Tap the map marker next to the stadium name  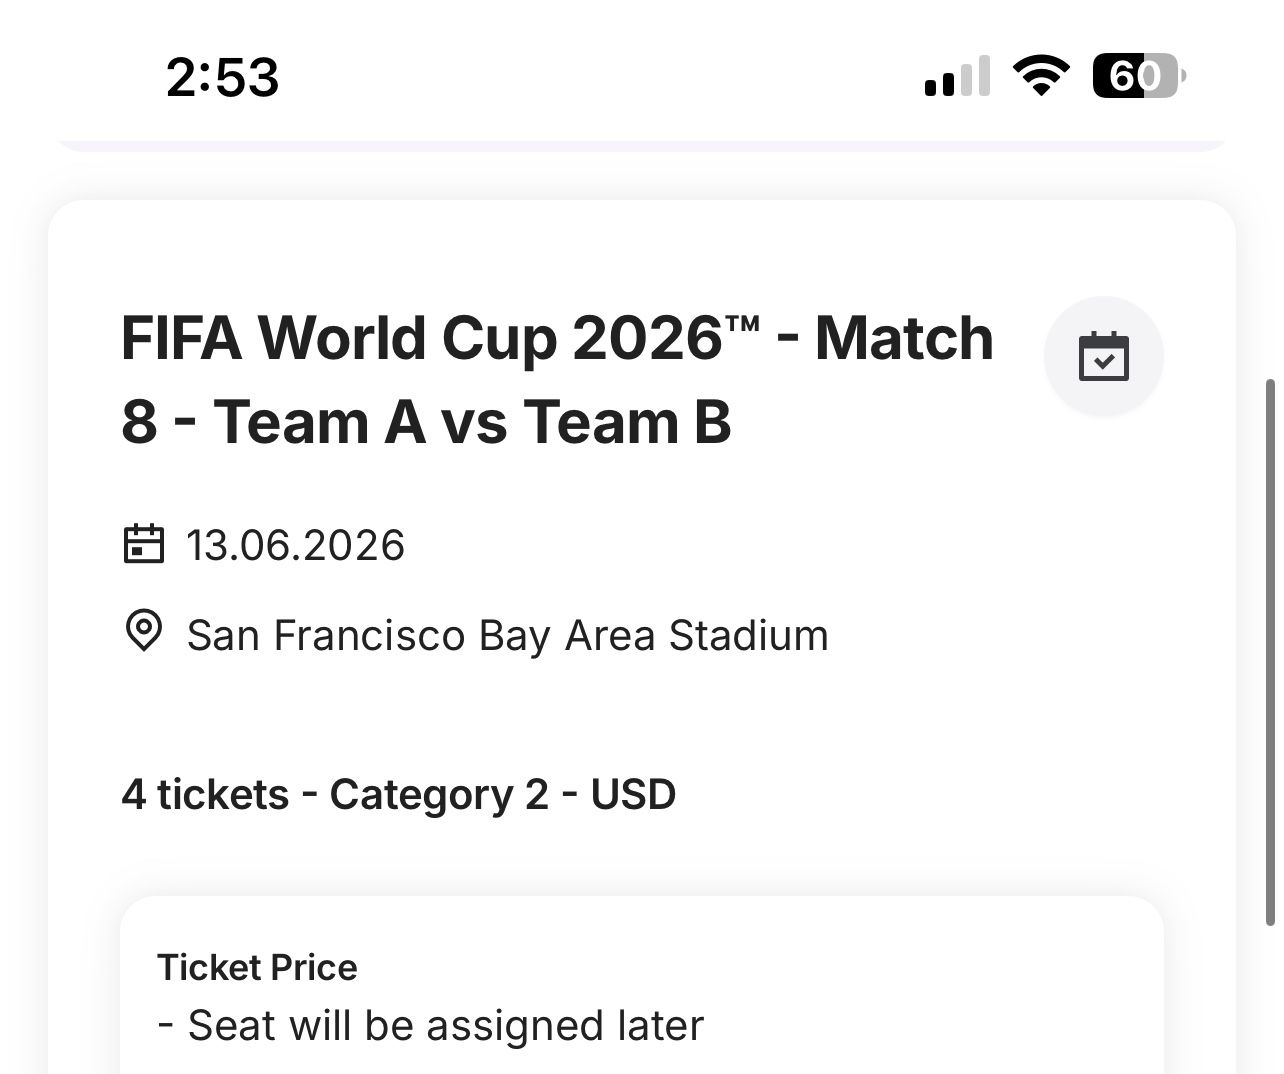click(143, 632)
